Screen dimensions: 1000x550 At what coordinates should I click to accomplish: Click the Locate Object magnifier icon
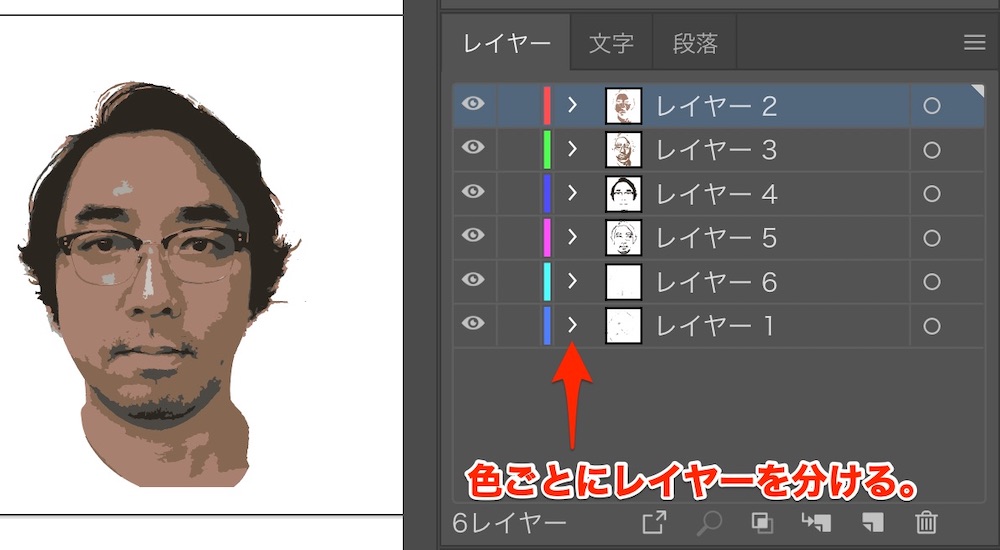click(x=710, y=522)
